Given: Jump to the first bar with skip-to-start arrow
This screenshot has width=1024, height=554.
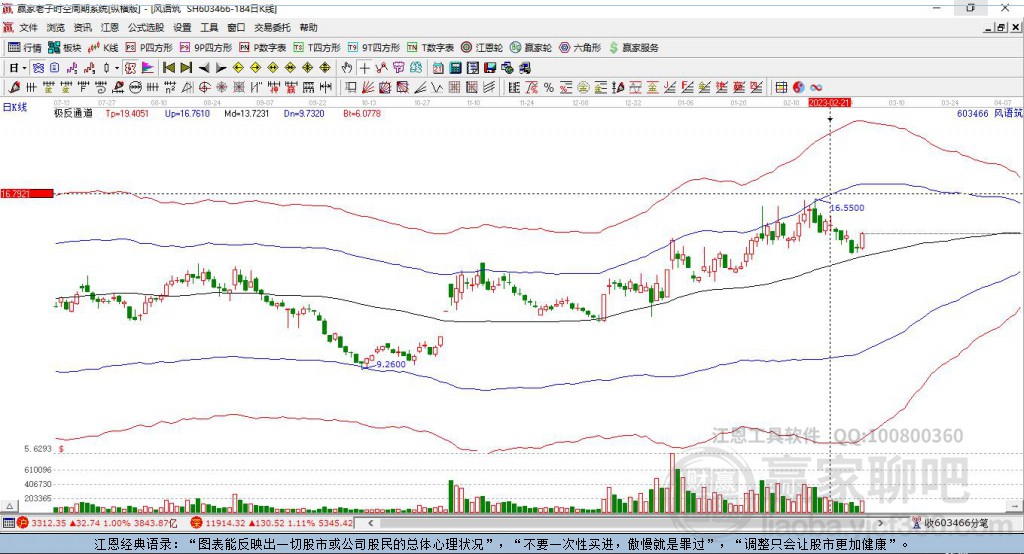Looking at the screenshot, I should point(168,68).
